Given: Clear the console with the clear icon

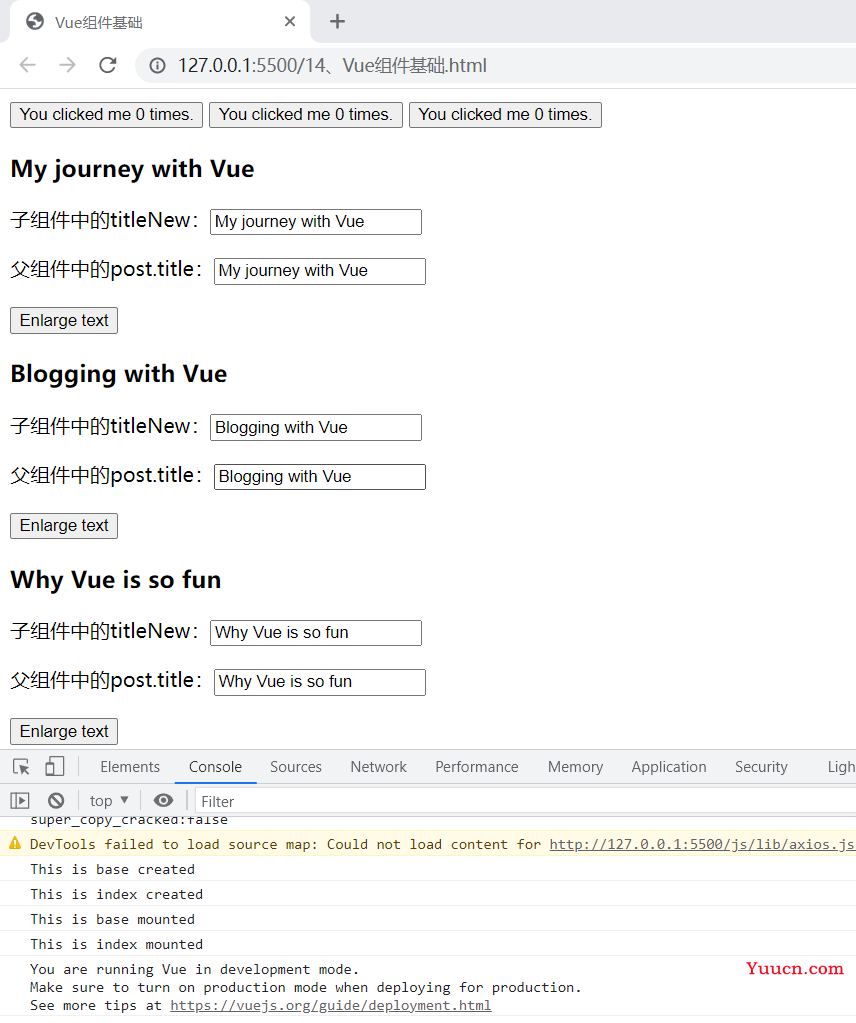Looking at the screenshot, I should coord(56,800).
